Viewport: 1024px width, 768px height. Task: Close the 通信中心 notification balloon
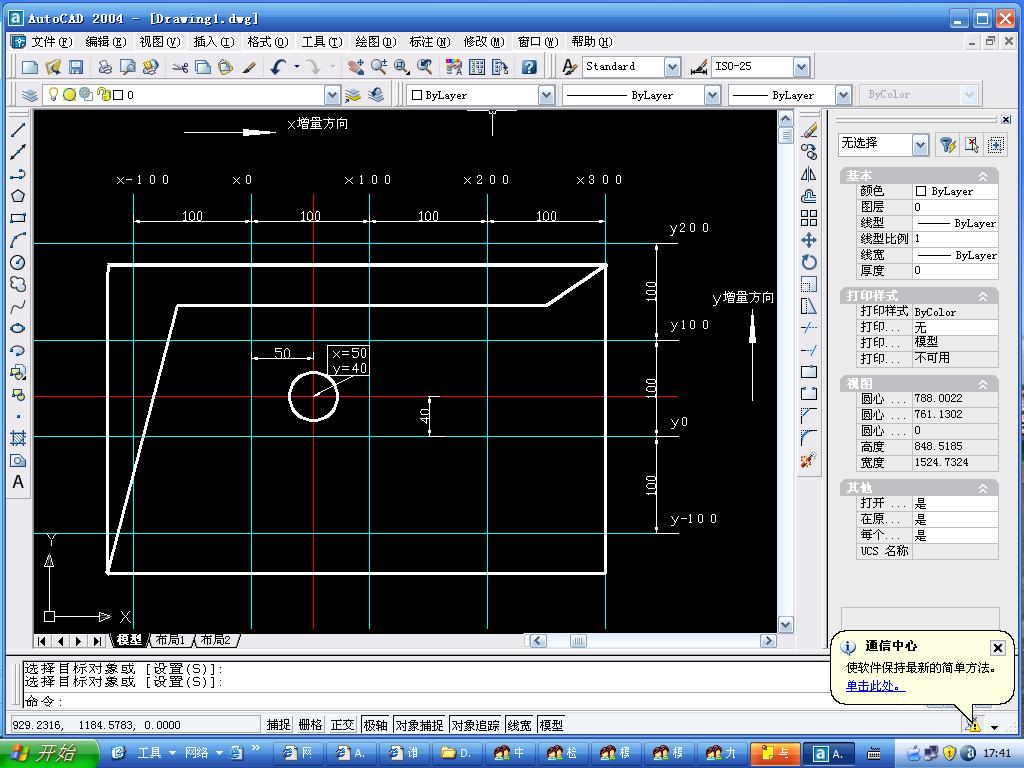pos(998,648)
